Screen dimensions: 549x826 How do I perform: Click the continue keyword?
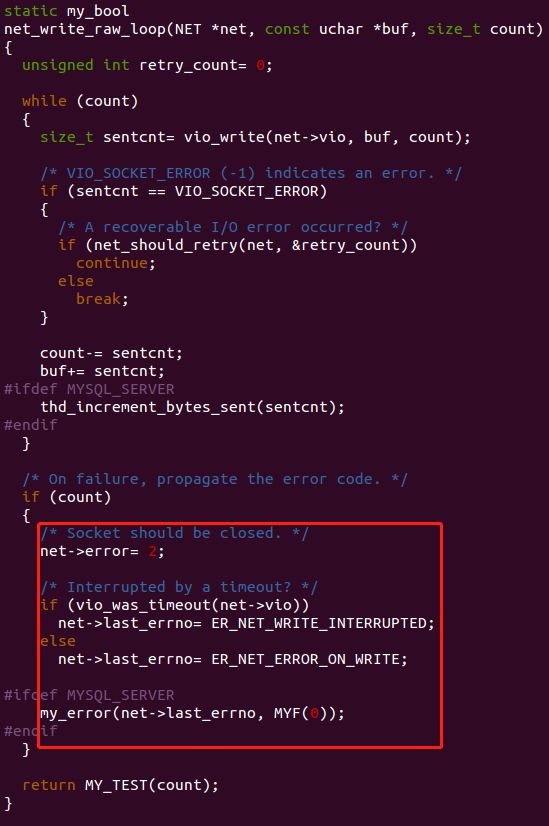click(x=112, y=263)
